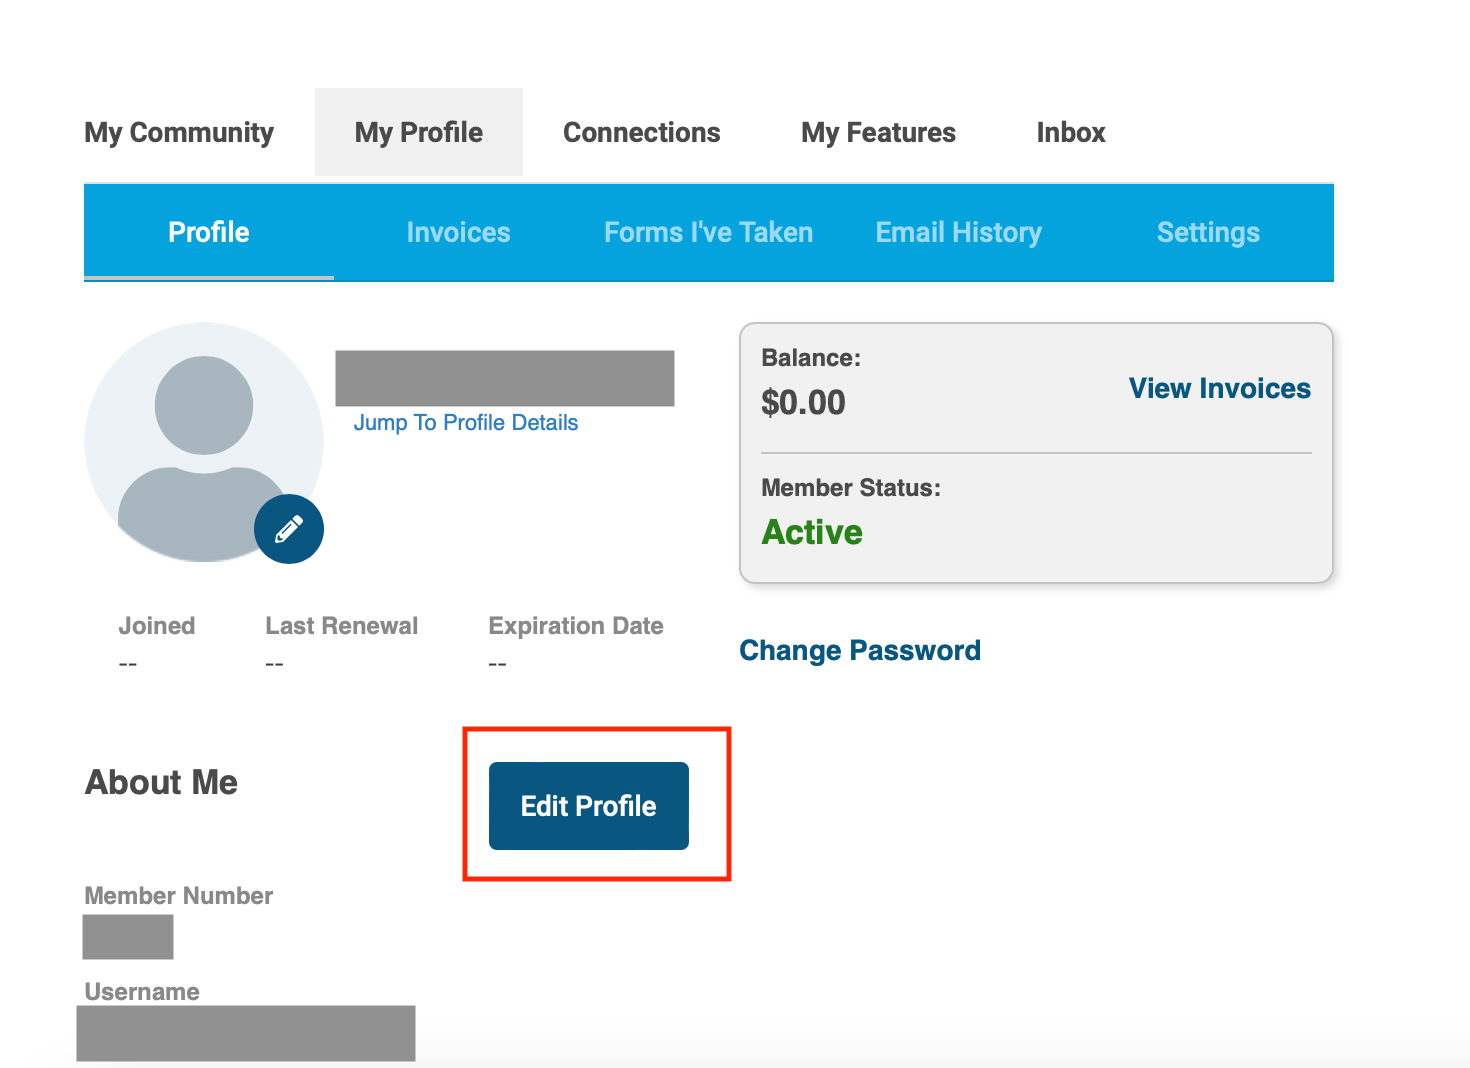Click the redacted value under Username

246,1033
